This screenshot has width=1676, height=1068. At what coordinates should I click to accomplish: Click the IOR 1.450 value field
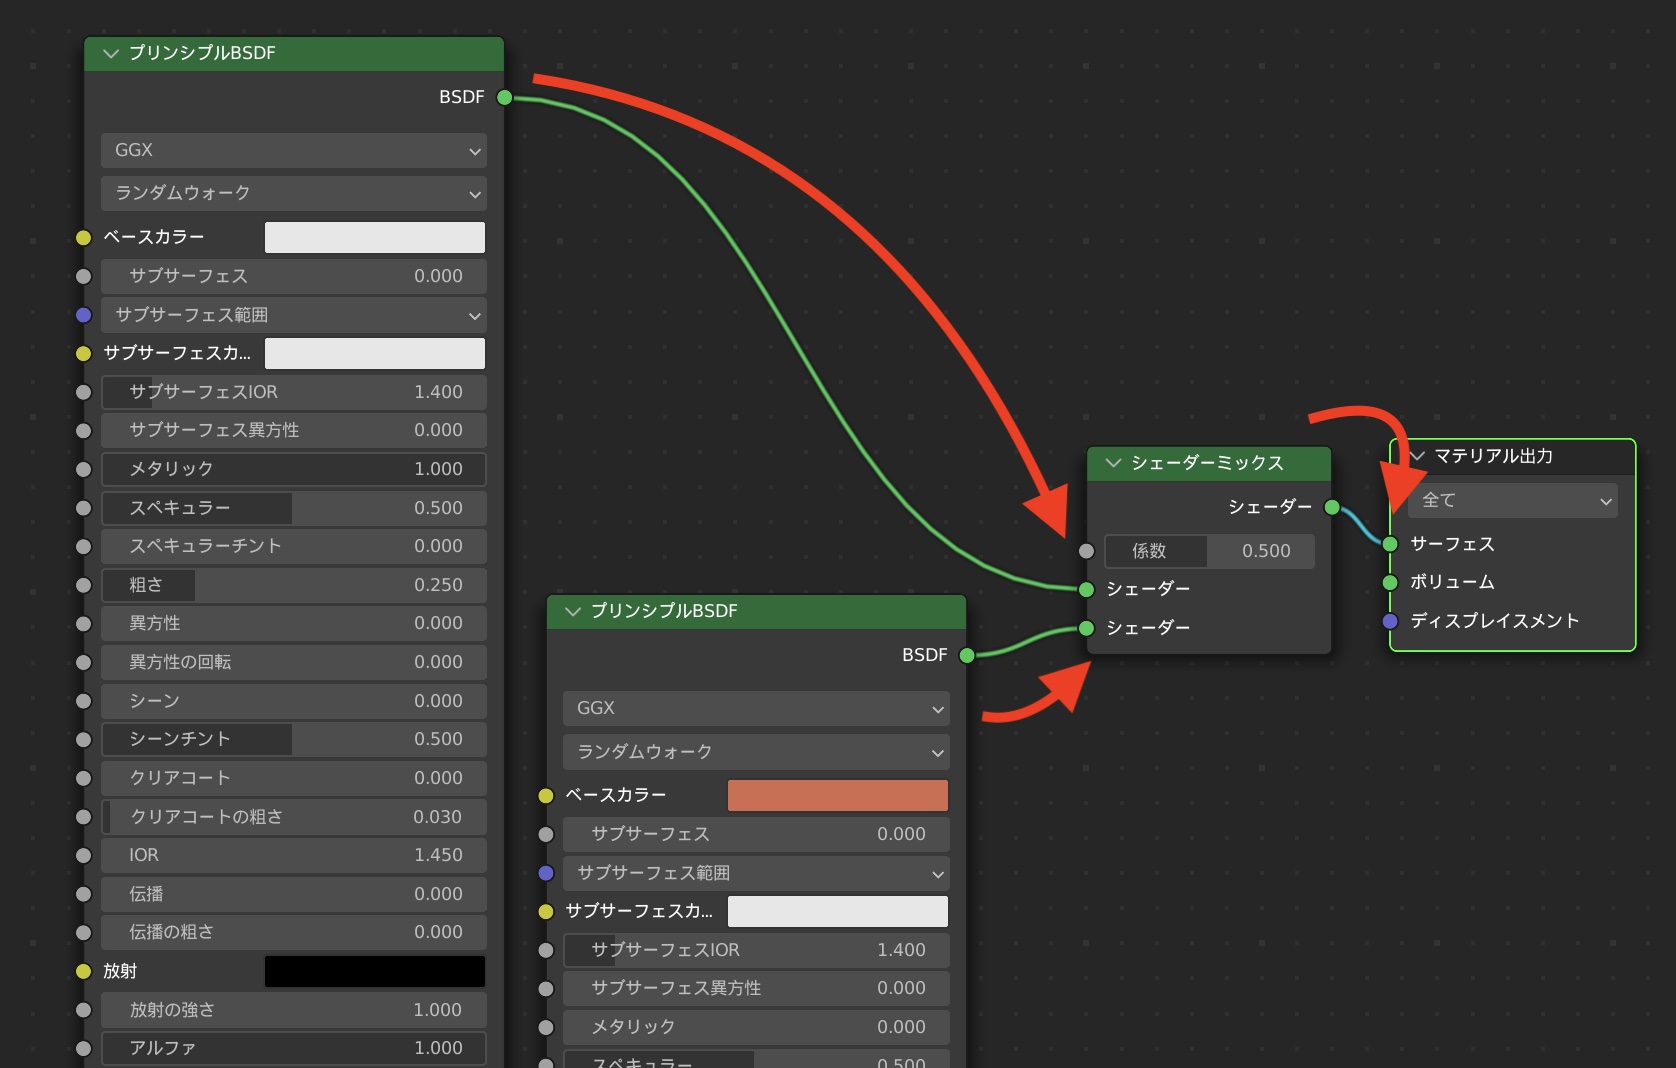[293, 855]
